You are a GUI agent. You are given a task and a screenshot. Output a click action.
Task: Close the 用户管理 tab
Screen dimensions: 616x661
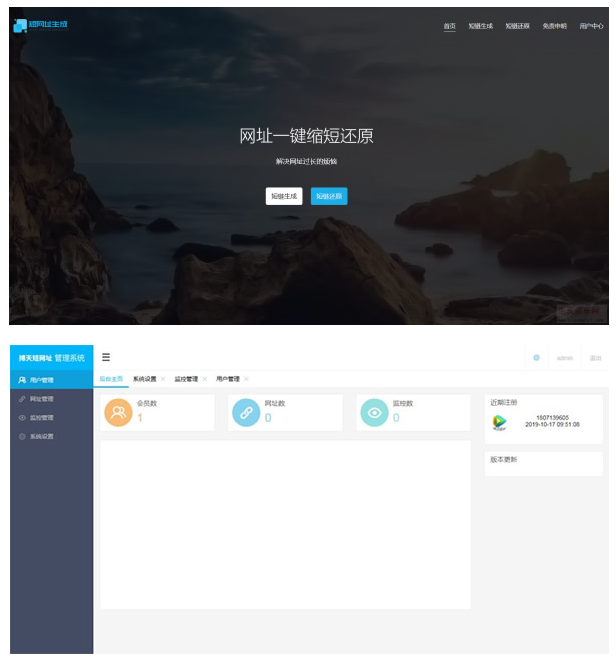point(246,379)
